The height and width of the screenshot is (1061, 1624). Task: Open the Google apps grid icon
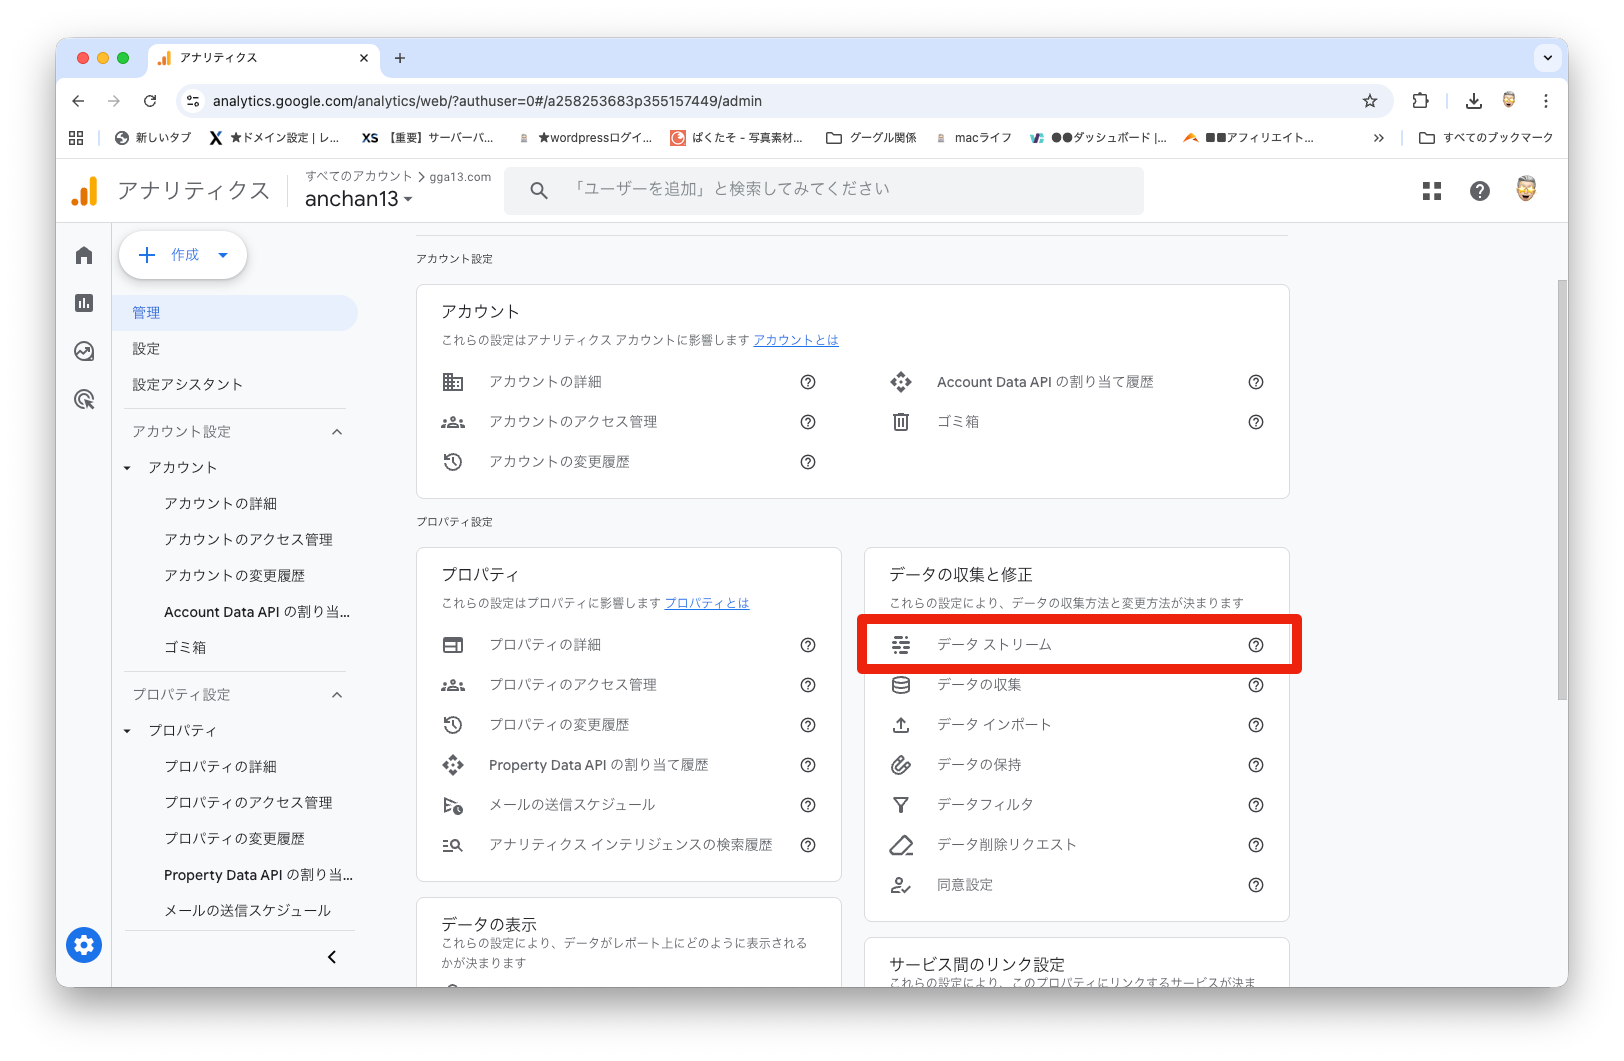[x=1432, y=191]
